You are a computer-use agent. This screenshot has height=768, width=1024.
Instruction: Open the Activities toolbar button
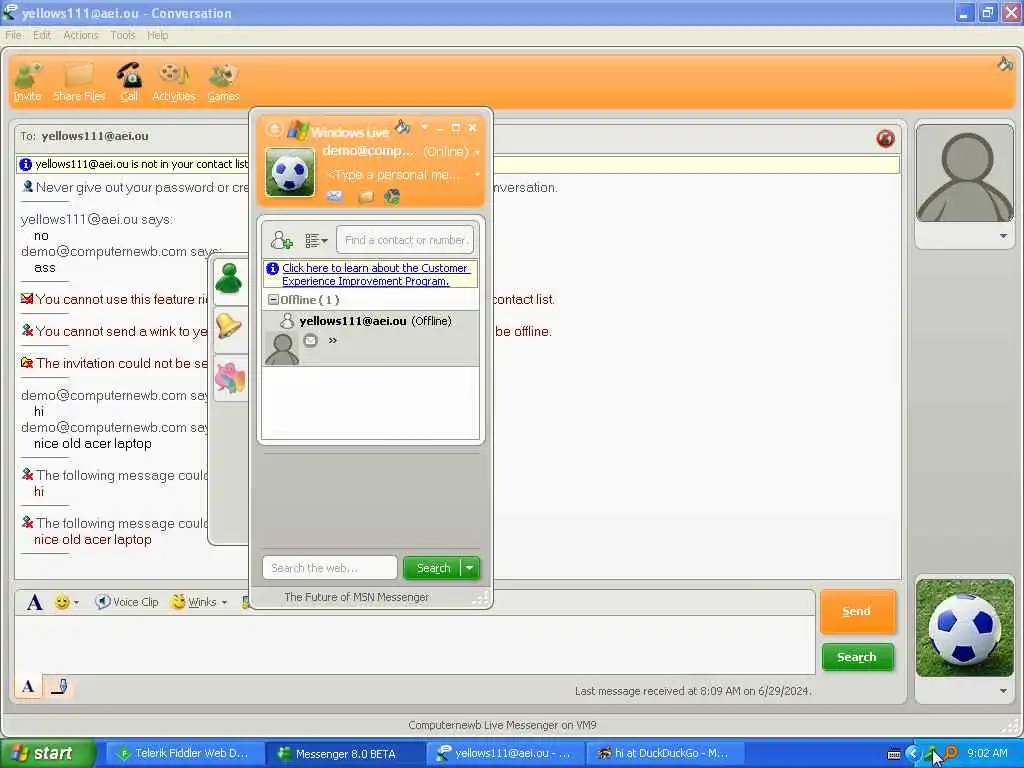(x=174, y=82)
